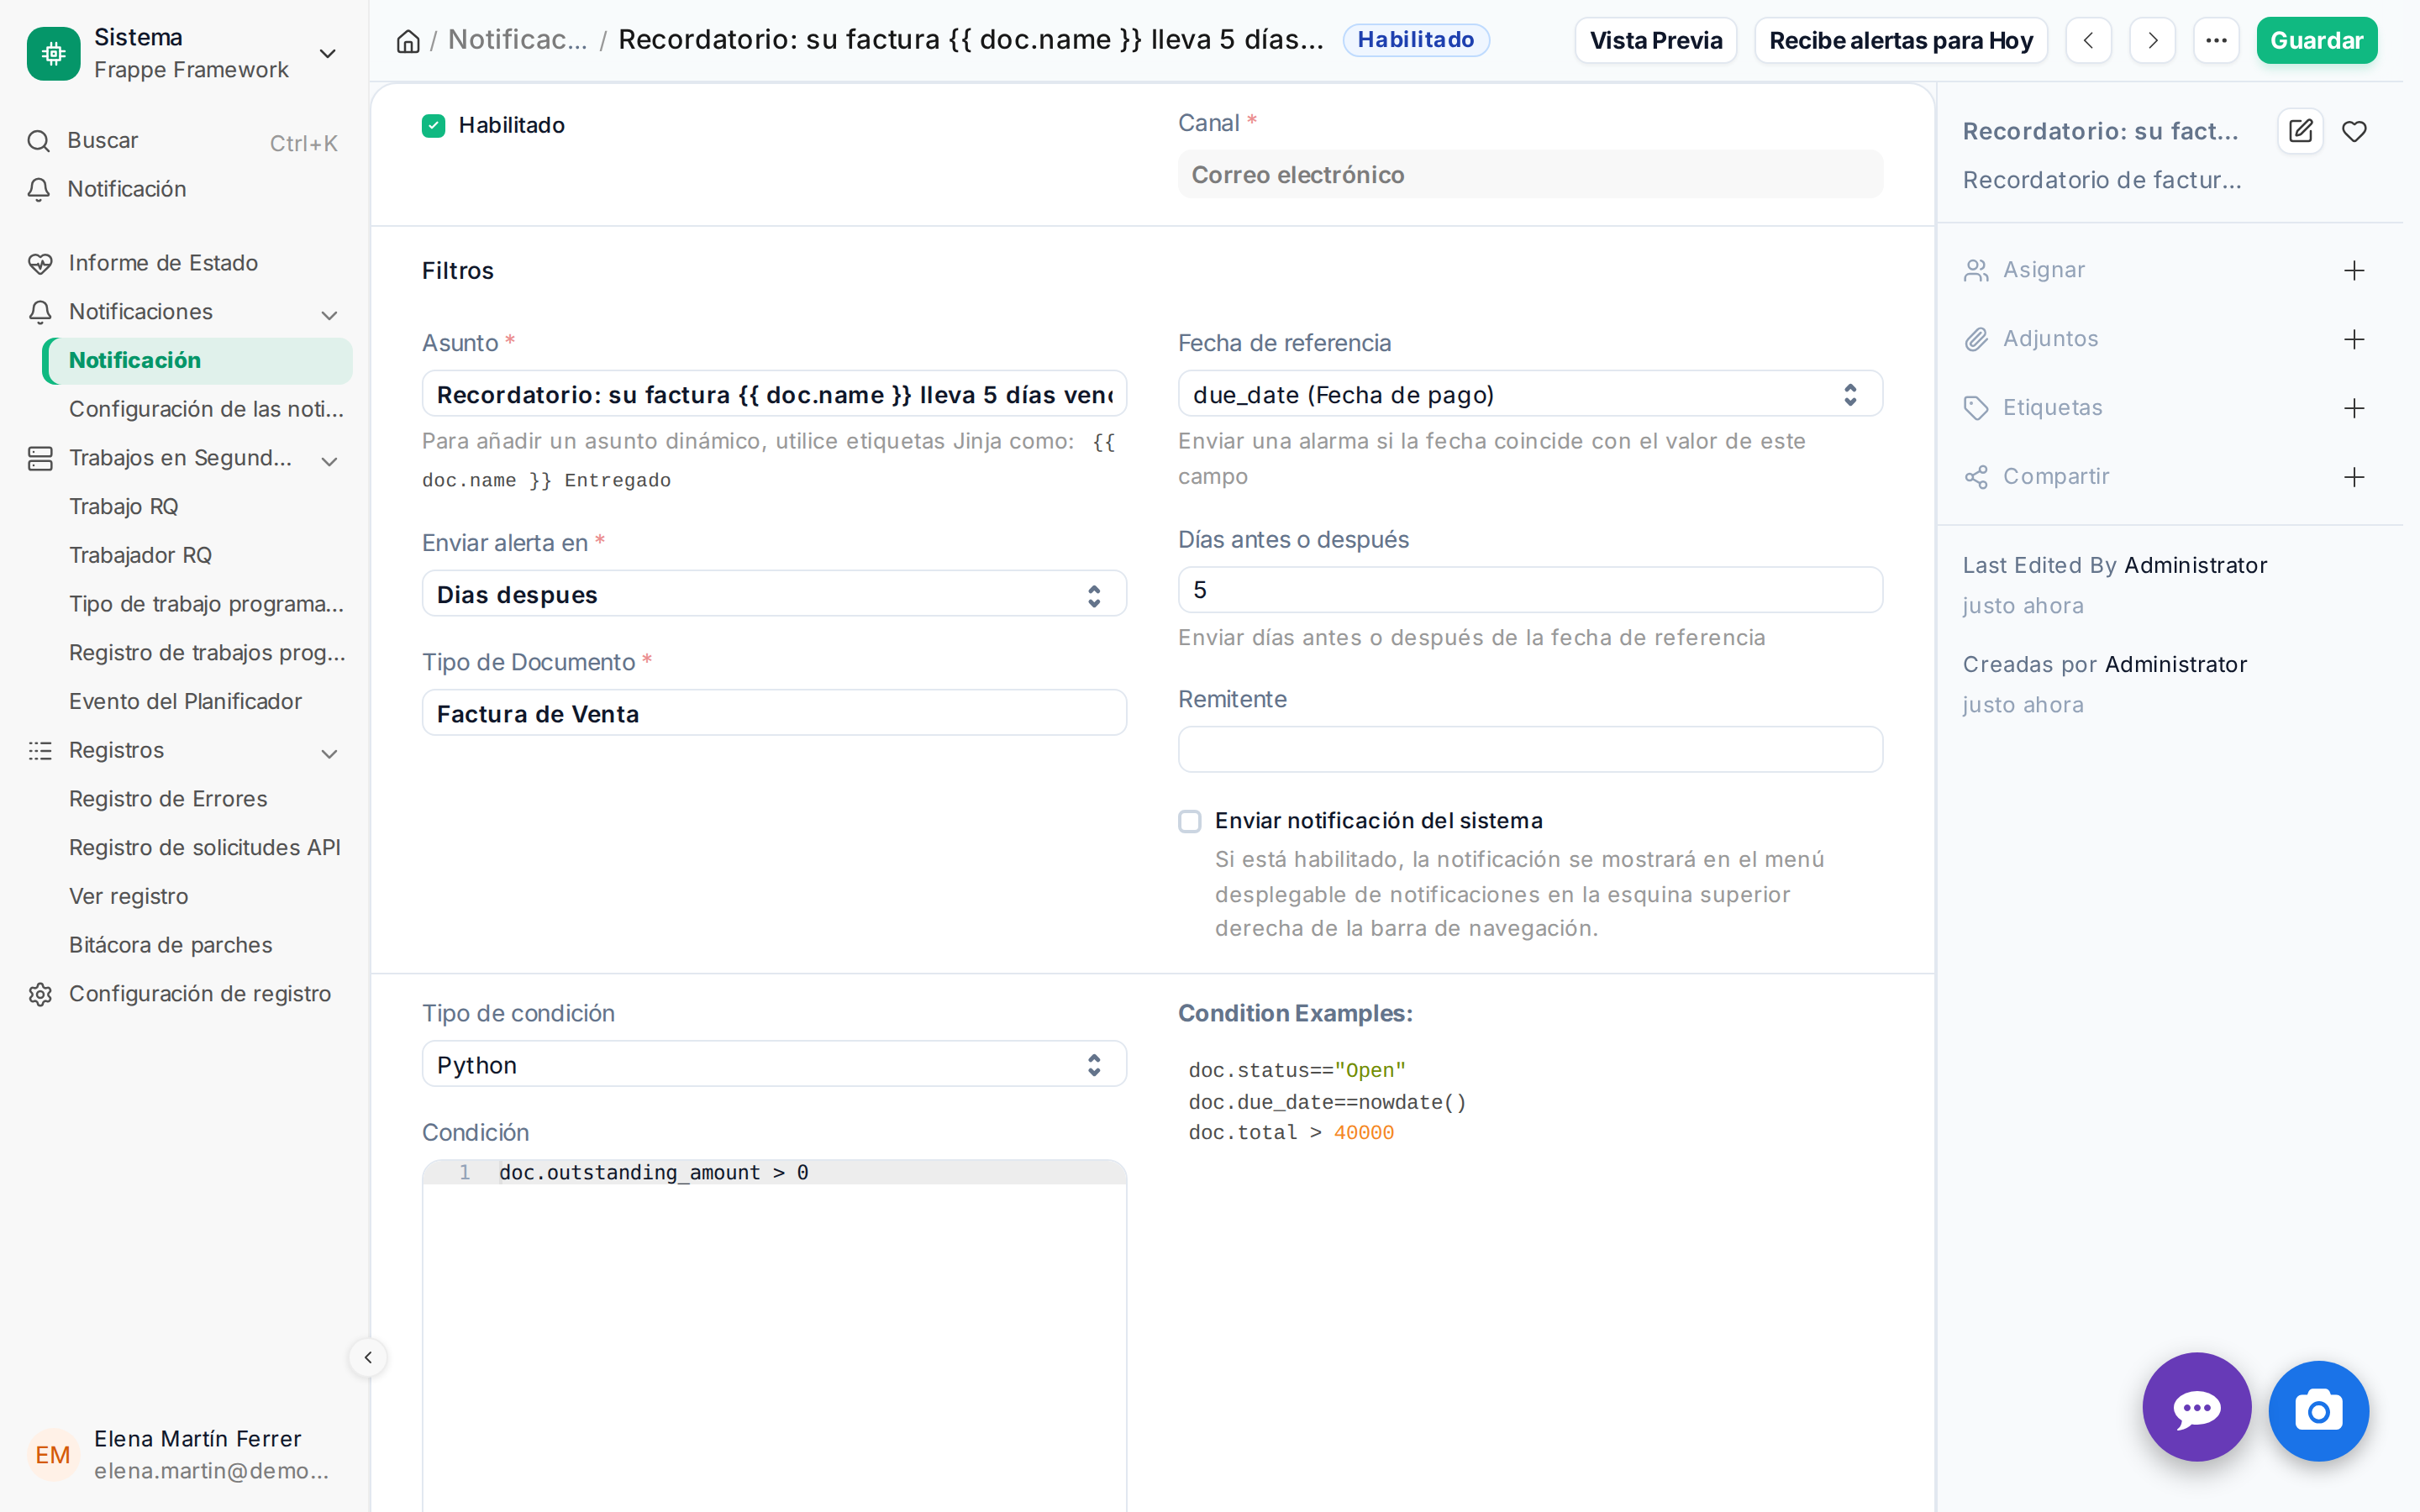Click the Tipo de Documento field
Viewport: 2420px width, 1512px height.
[774, 713]
